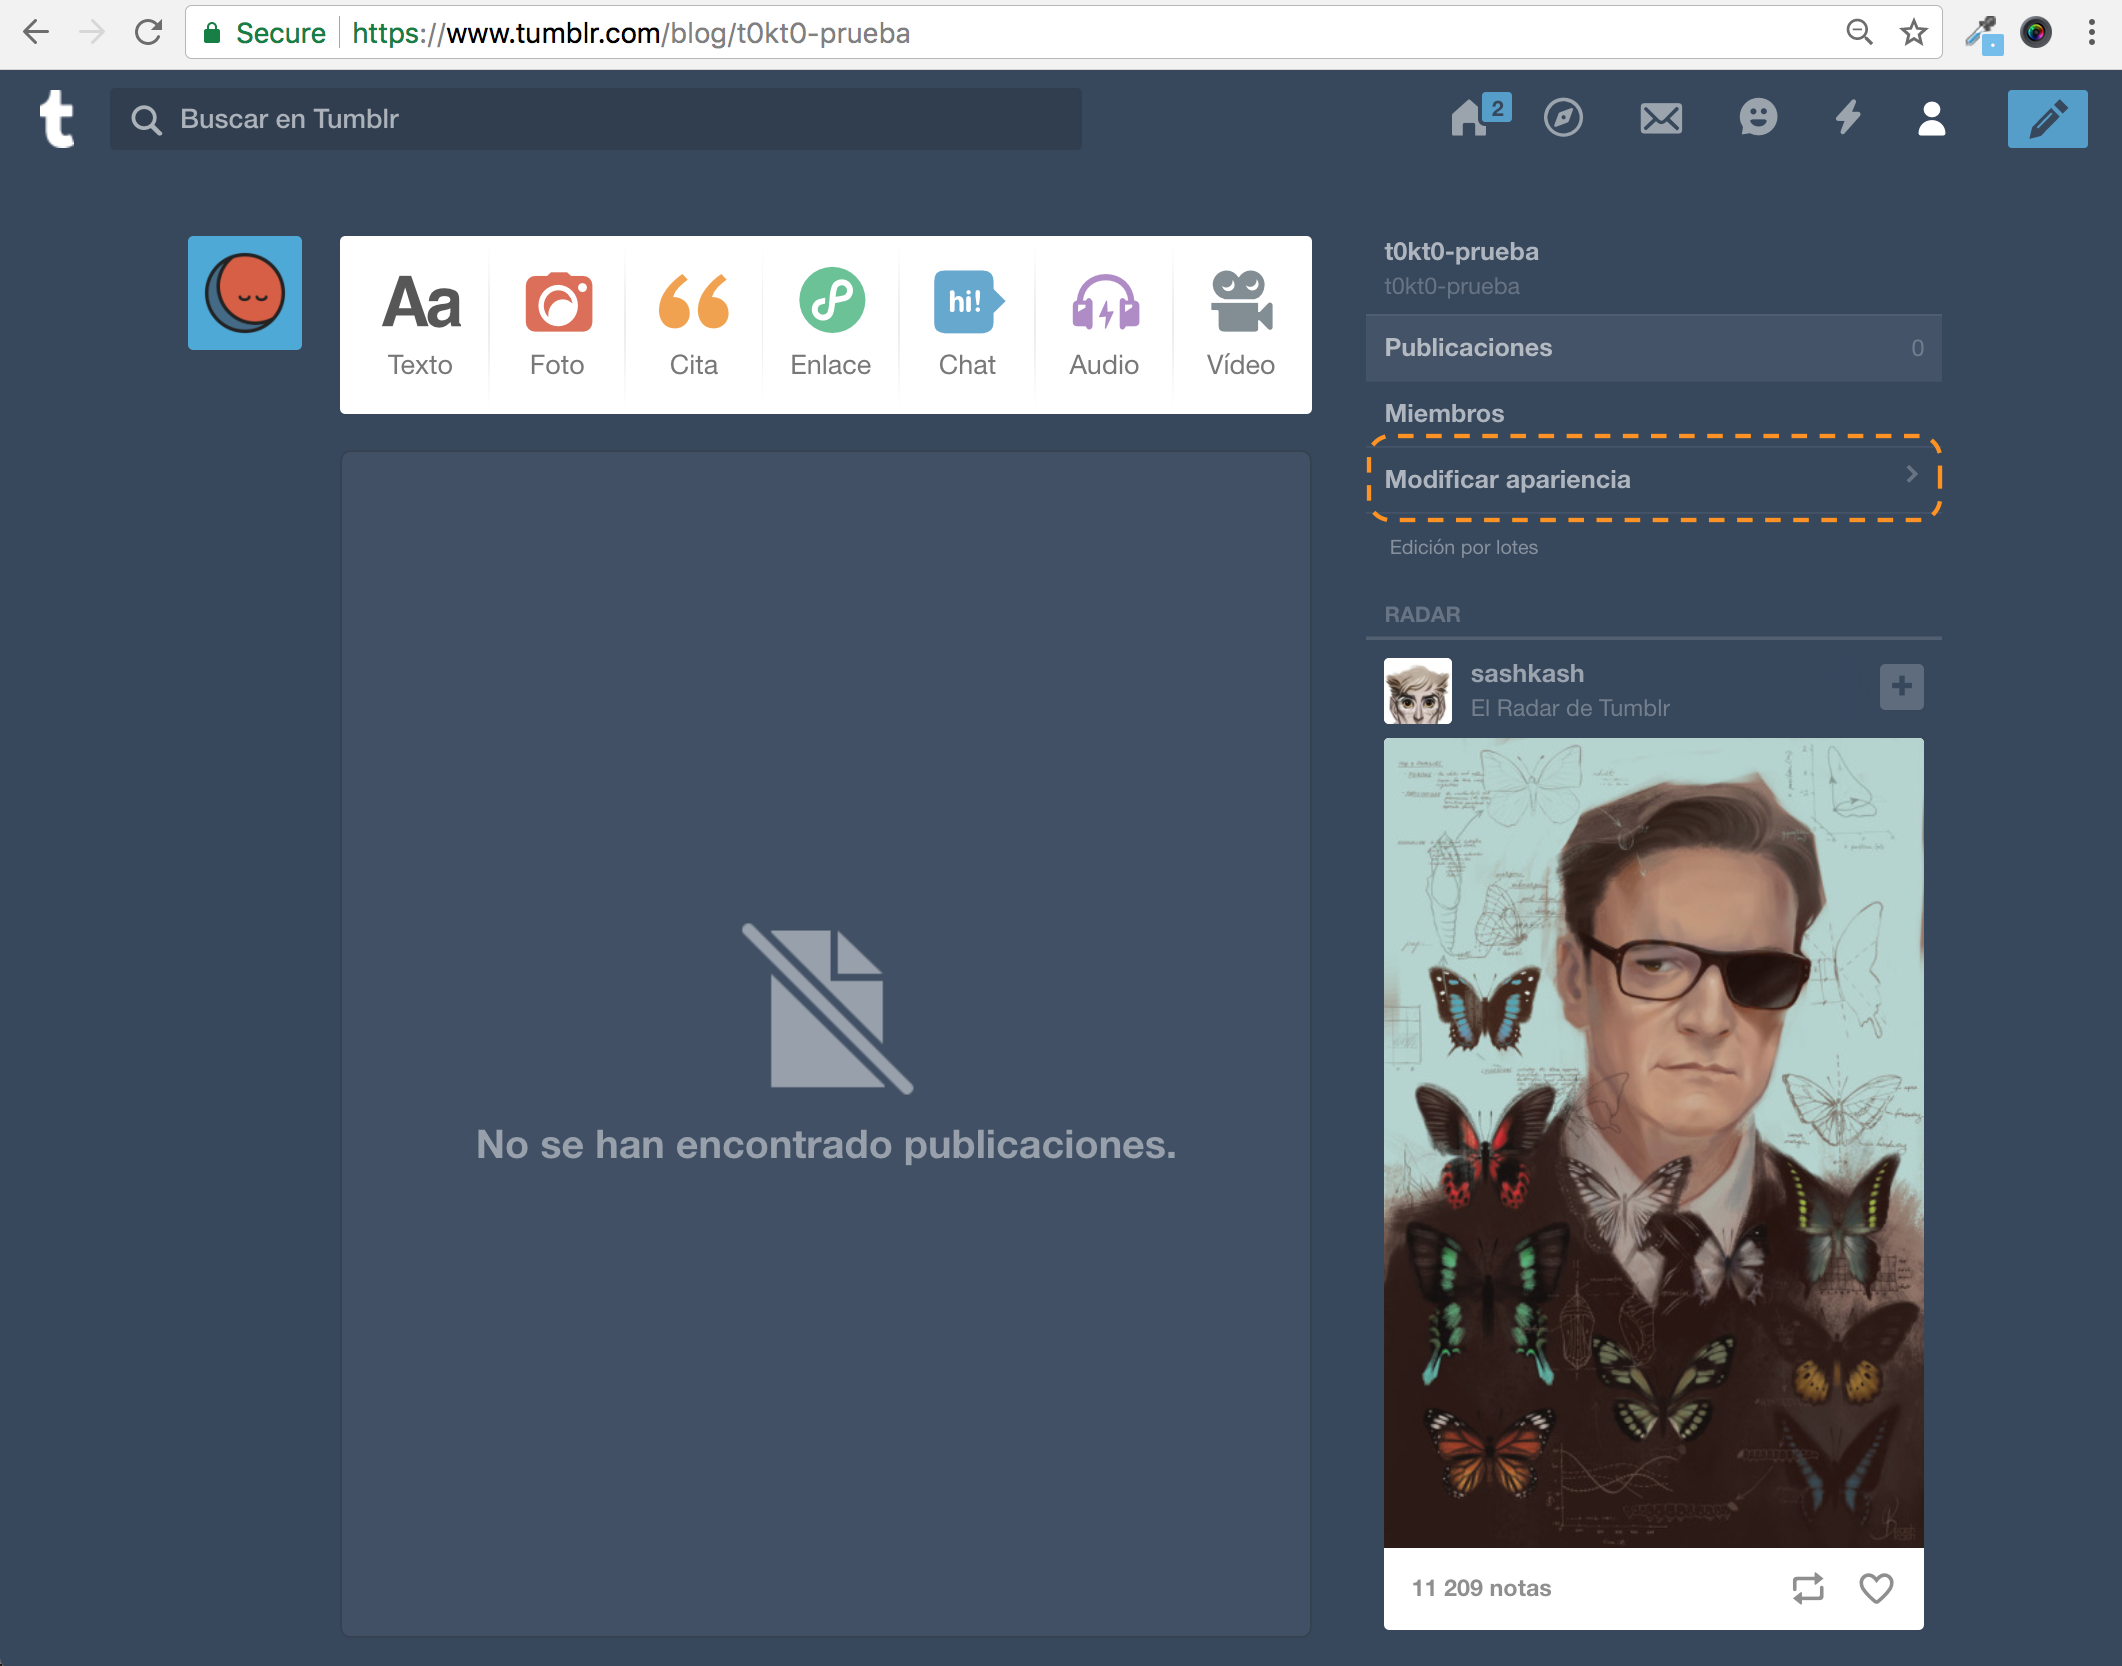Open the Messaging smiley face icon
Screen dimensions: 2122x1666
click(1758, 118)
